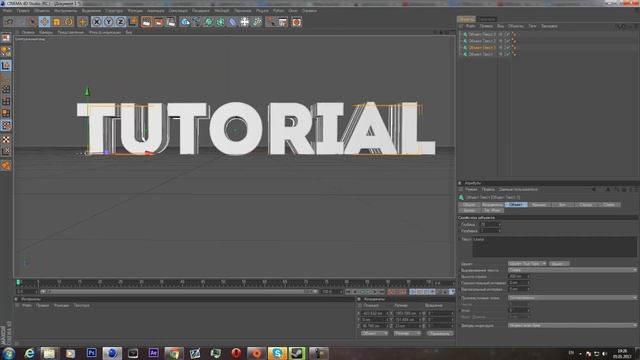The height and width of the screenshot is (360, 640).
Task: Click the Применить button in coordinates panel
Action: [x=440, y=333]
